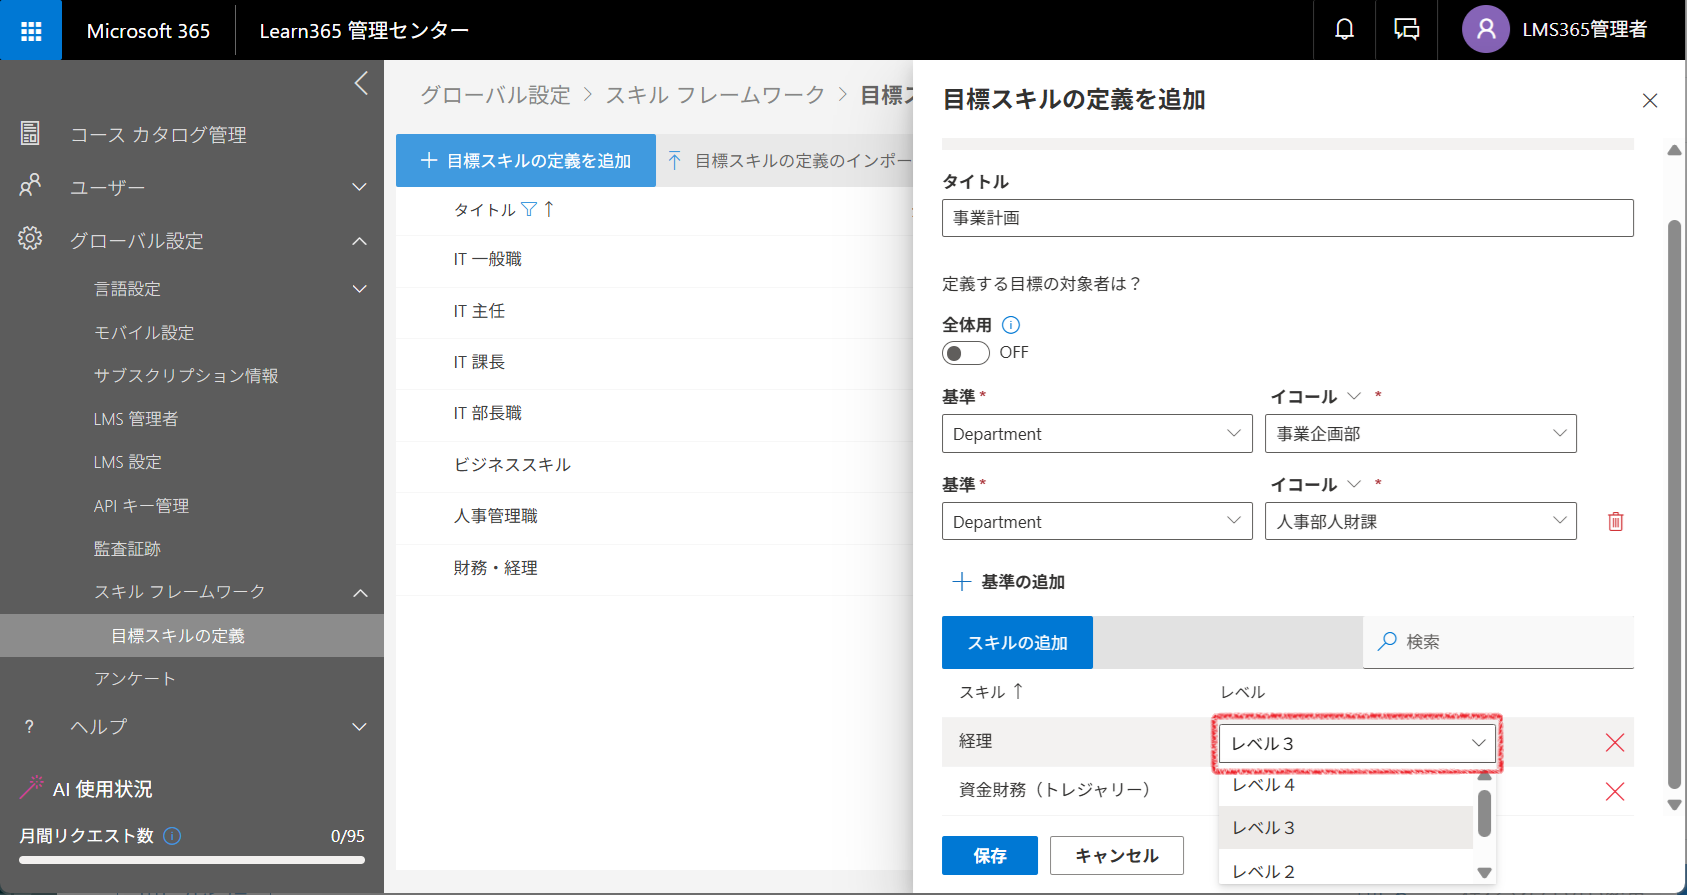Image resolution: width=1687 pixels, height=895 pixels.
Task: Open the 財務・経理 list row
Action: [654, 568]
